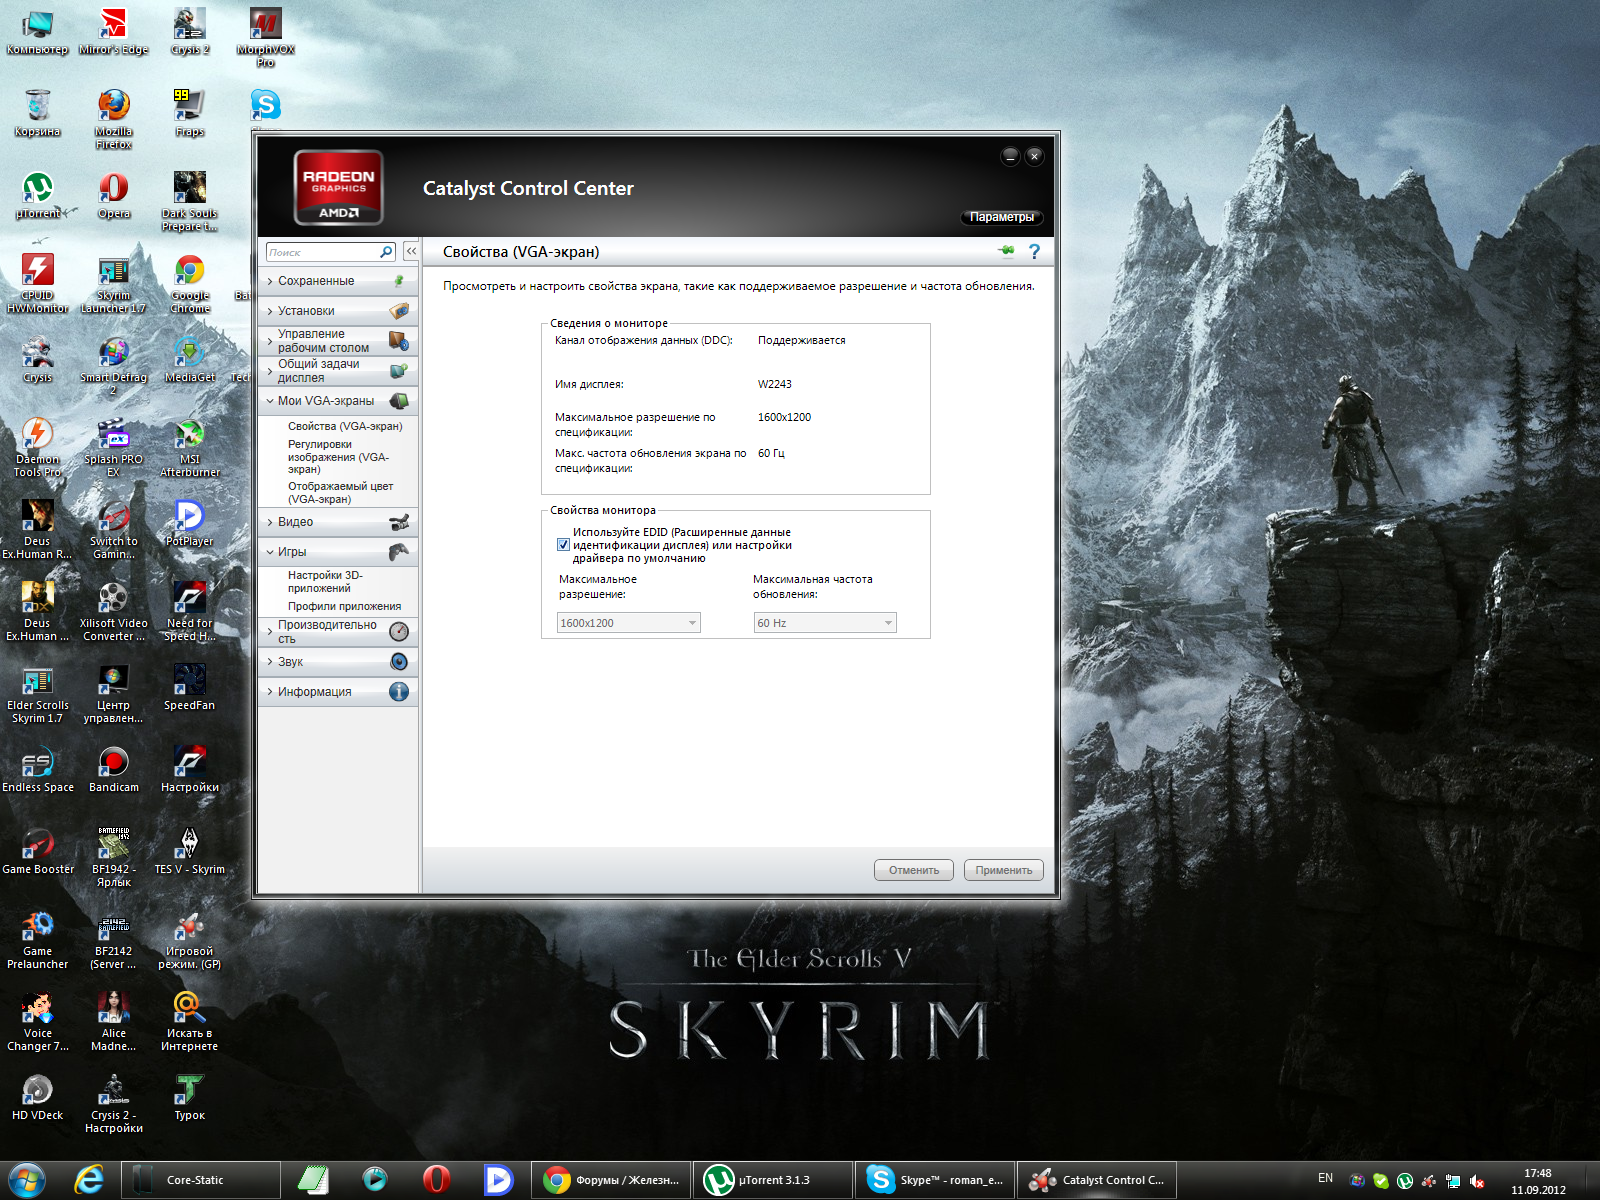The width and height of the screenshot is (1600, 1200).
Task: Switch to the Skype taskbar window
Action: (937, 1180)
